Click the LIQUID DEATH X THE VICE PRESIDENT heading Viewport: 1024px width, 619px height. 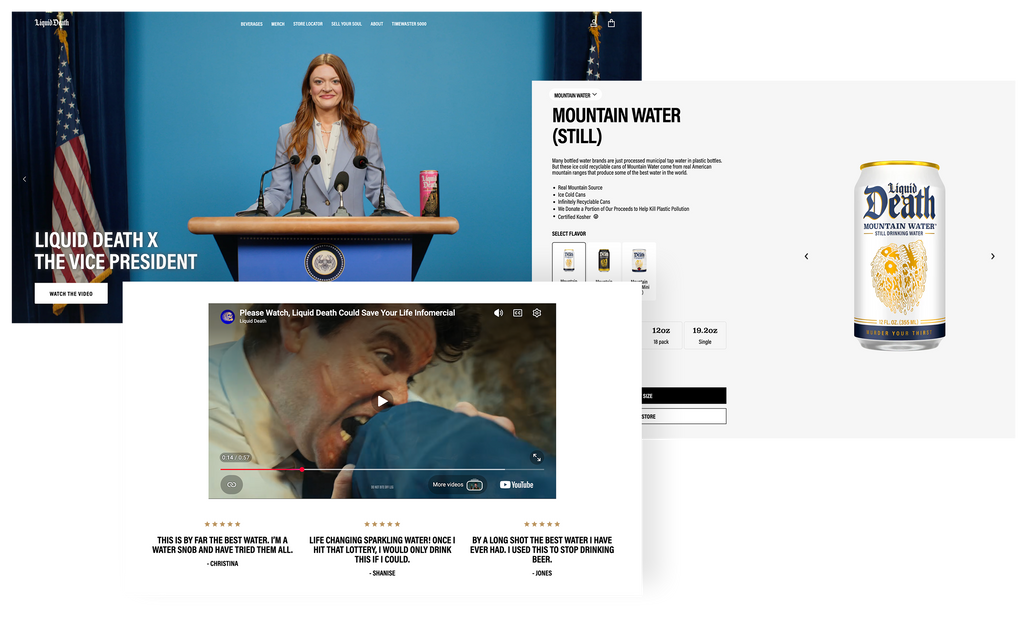tap(116, 251)
